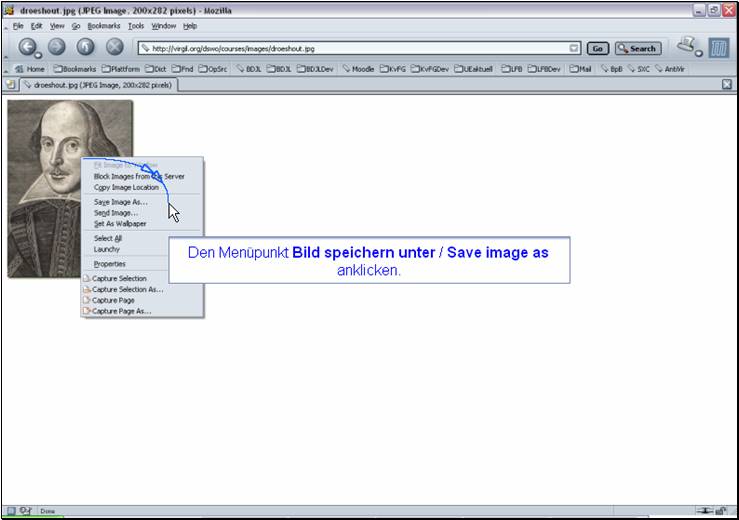This screenshot has height=520, width=739.
Task: Click the Home bookmark icon
Action: pyautogui.click(x=31, y=69)
